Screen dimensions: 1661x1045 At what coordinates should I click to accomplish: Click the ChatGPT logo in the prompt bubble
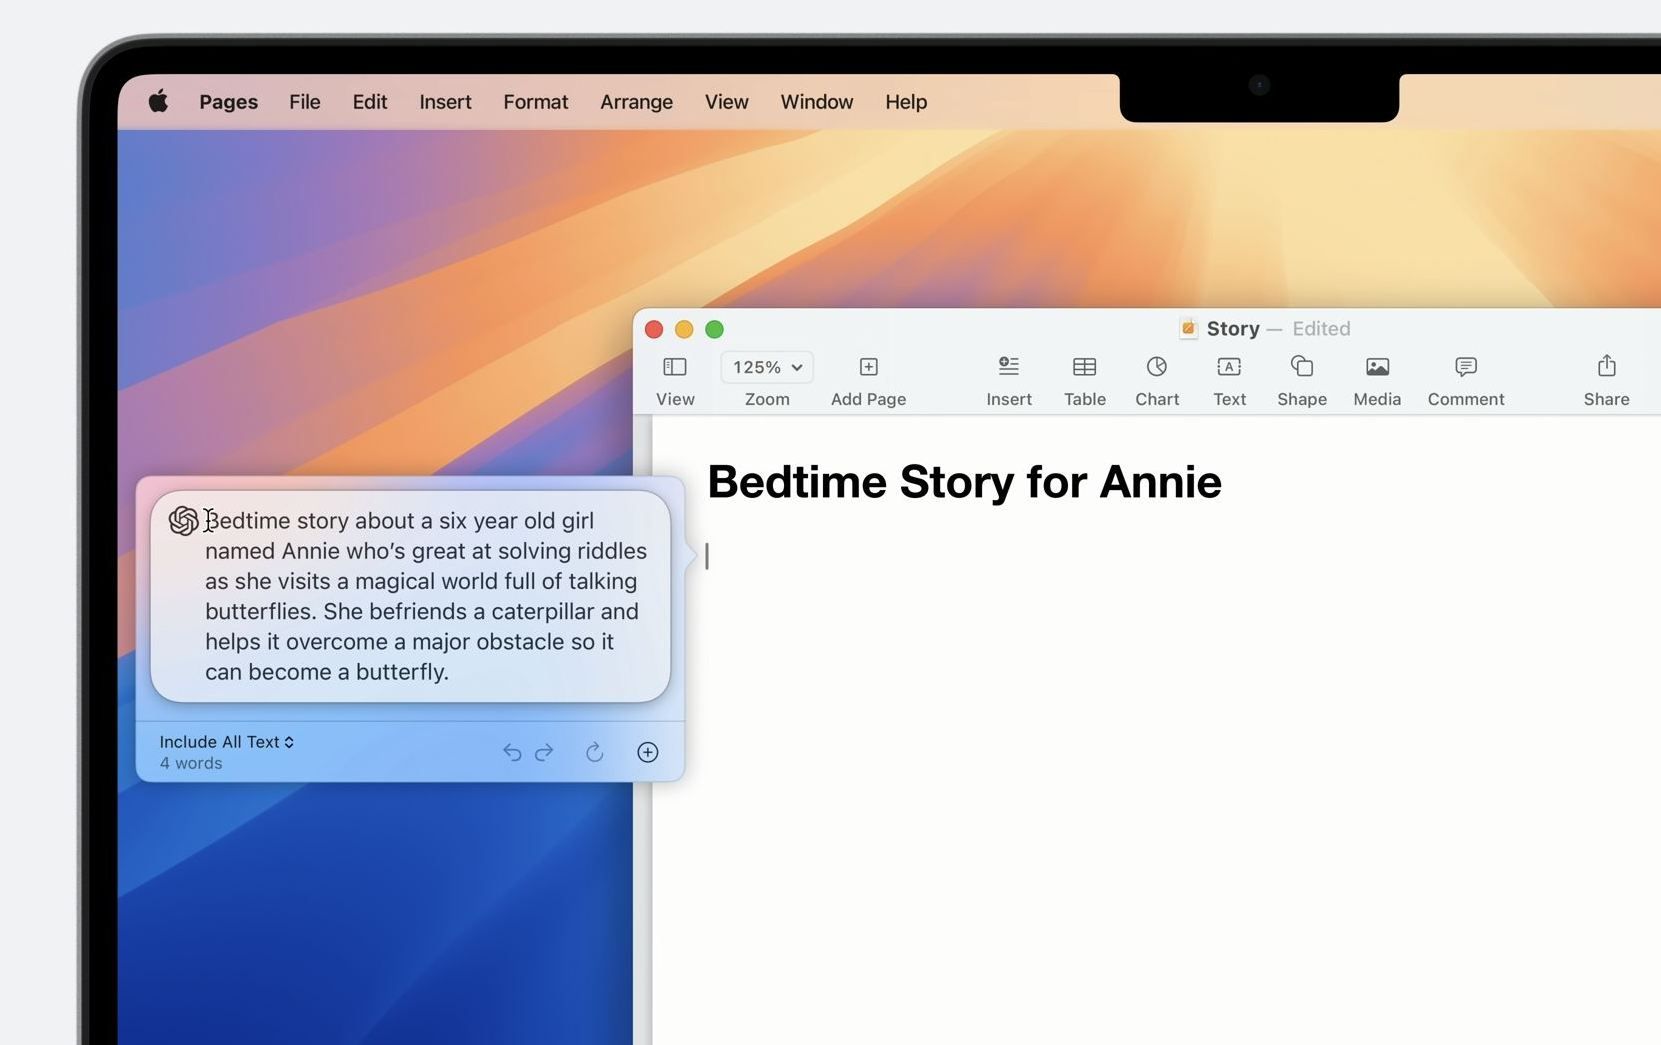click(x=184, y=520)
